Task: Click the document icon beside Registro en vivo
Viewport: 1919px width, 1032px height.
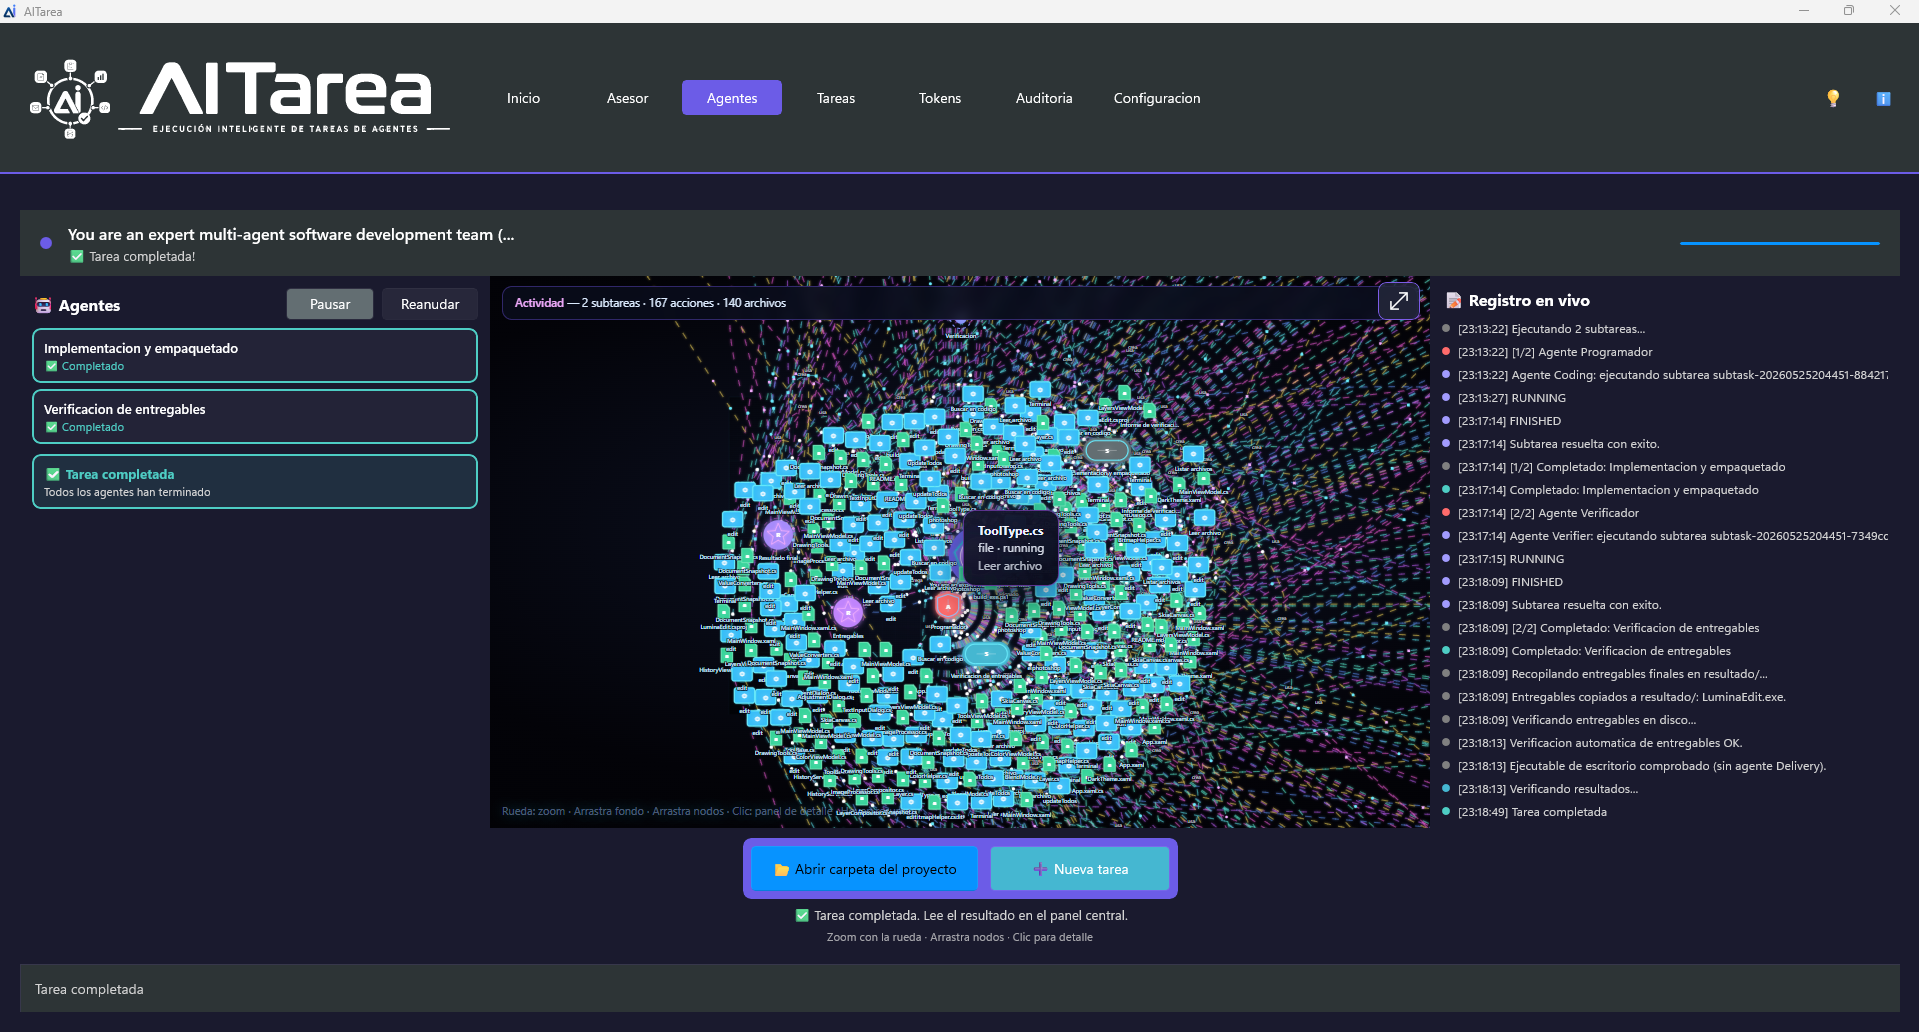Action: pyautogui.click(x=1454, y=301)
